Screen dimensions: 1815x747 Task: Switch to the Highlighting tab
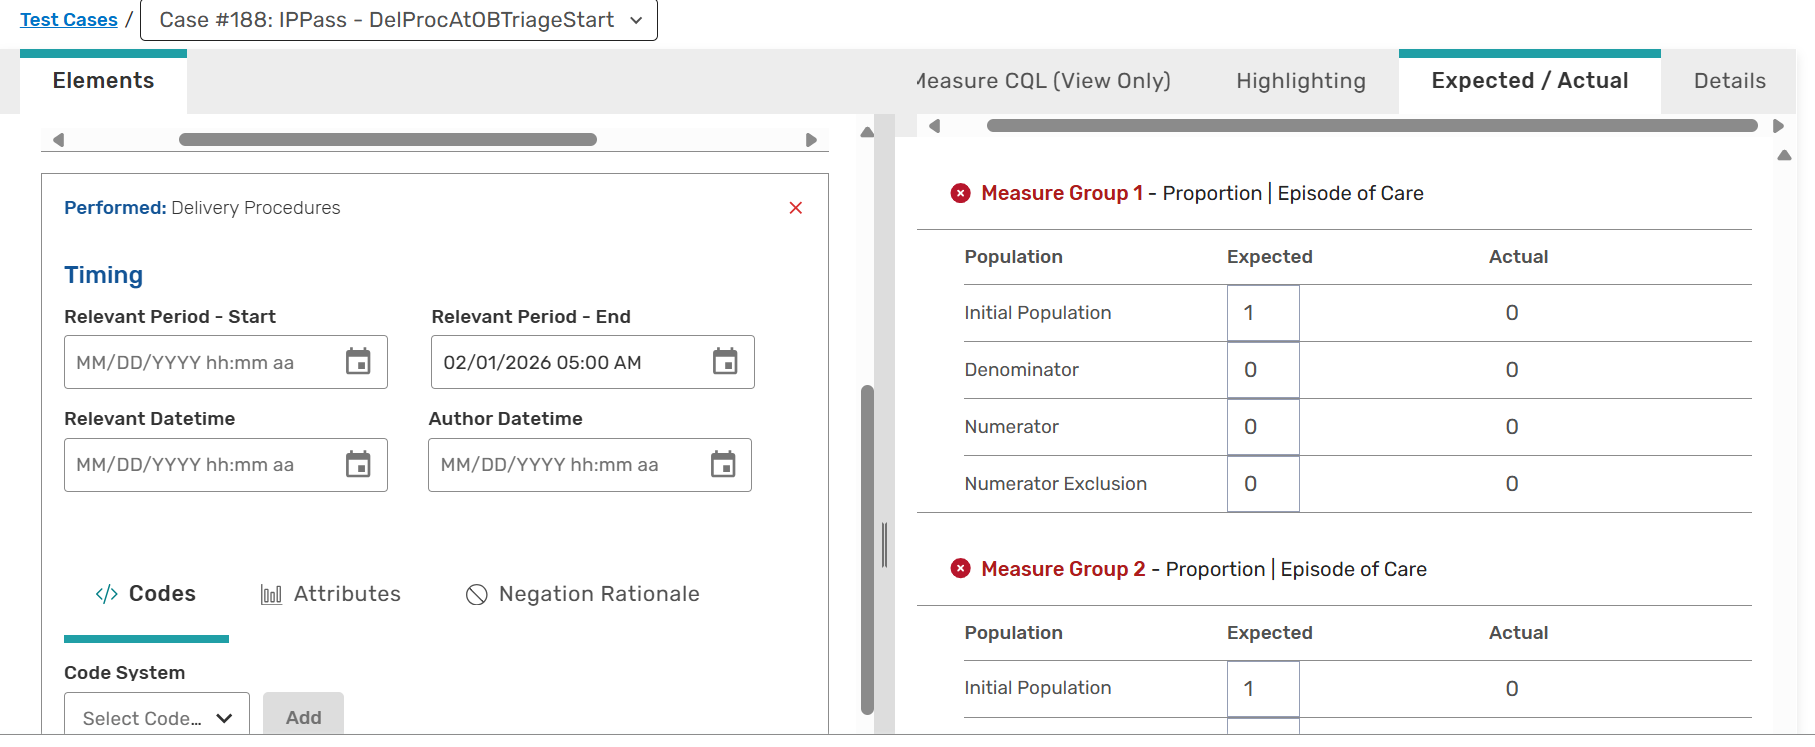(1300, 81)
